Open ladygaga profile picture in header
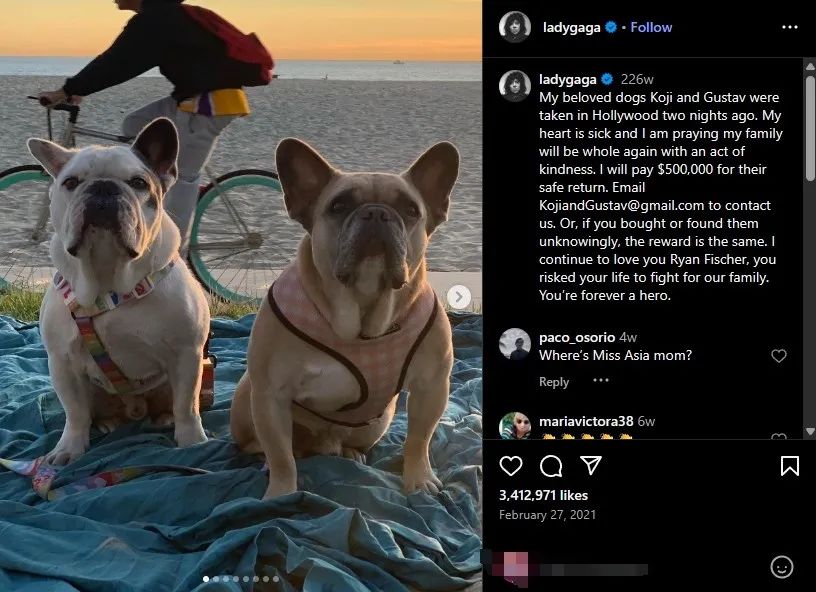The width and height of the screenshot is (816, 592). pyautogui.click(x=515, y=27)
